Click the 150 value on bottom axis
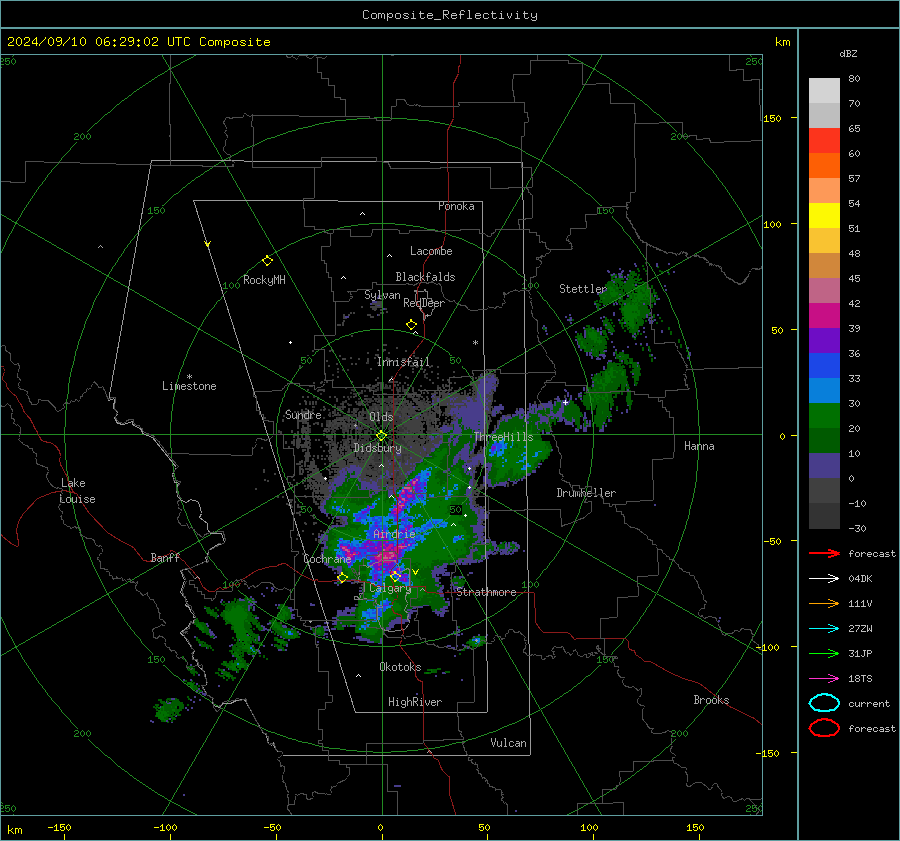The image size is (900, 841). pyautogui.click(x=695, y=827)
